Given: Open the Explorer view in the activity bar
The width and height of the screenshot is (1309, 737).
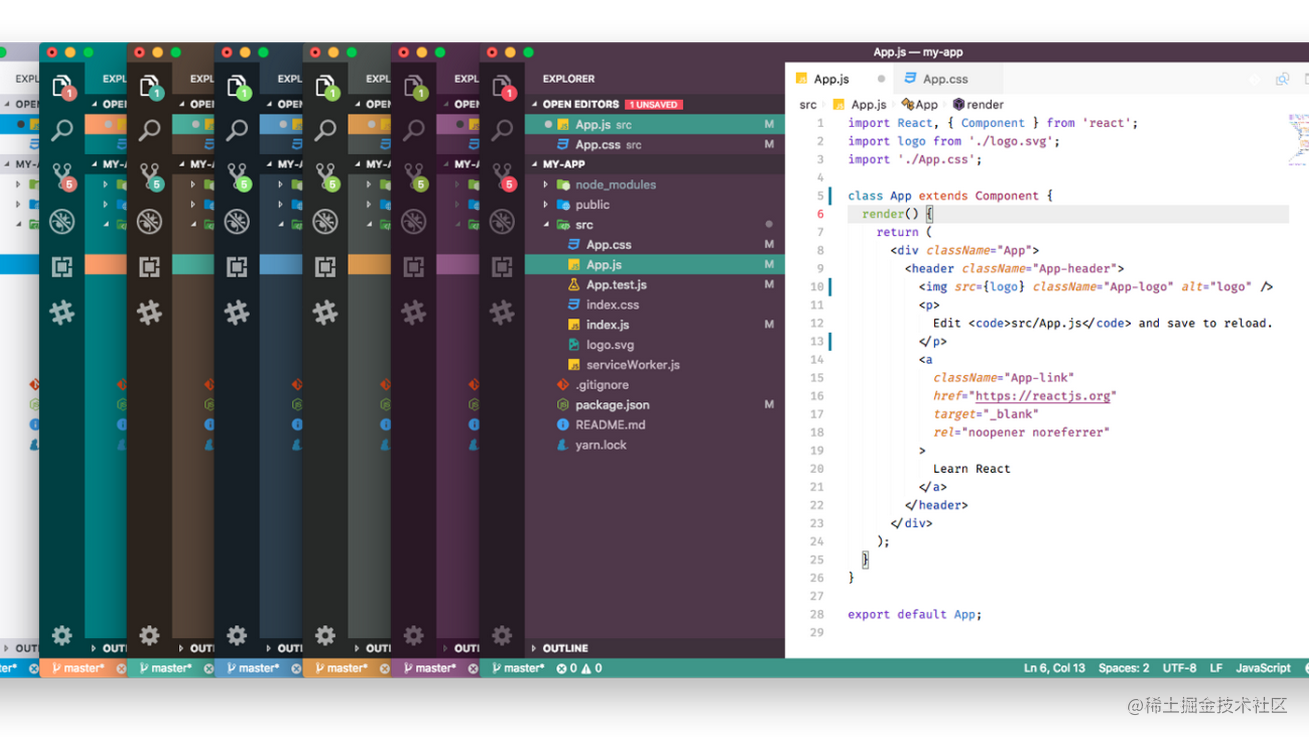Looking at the screenshot, I should [503, 85].
